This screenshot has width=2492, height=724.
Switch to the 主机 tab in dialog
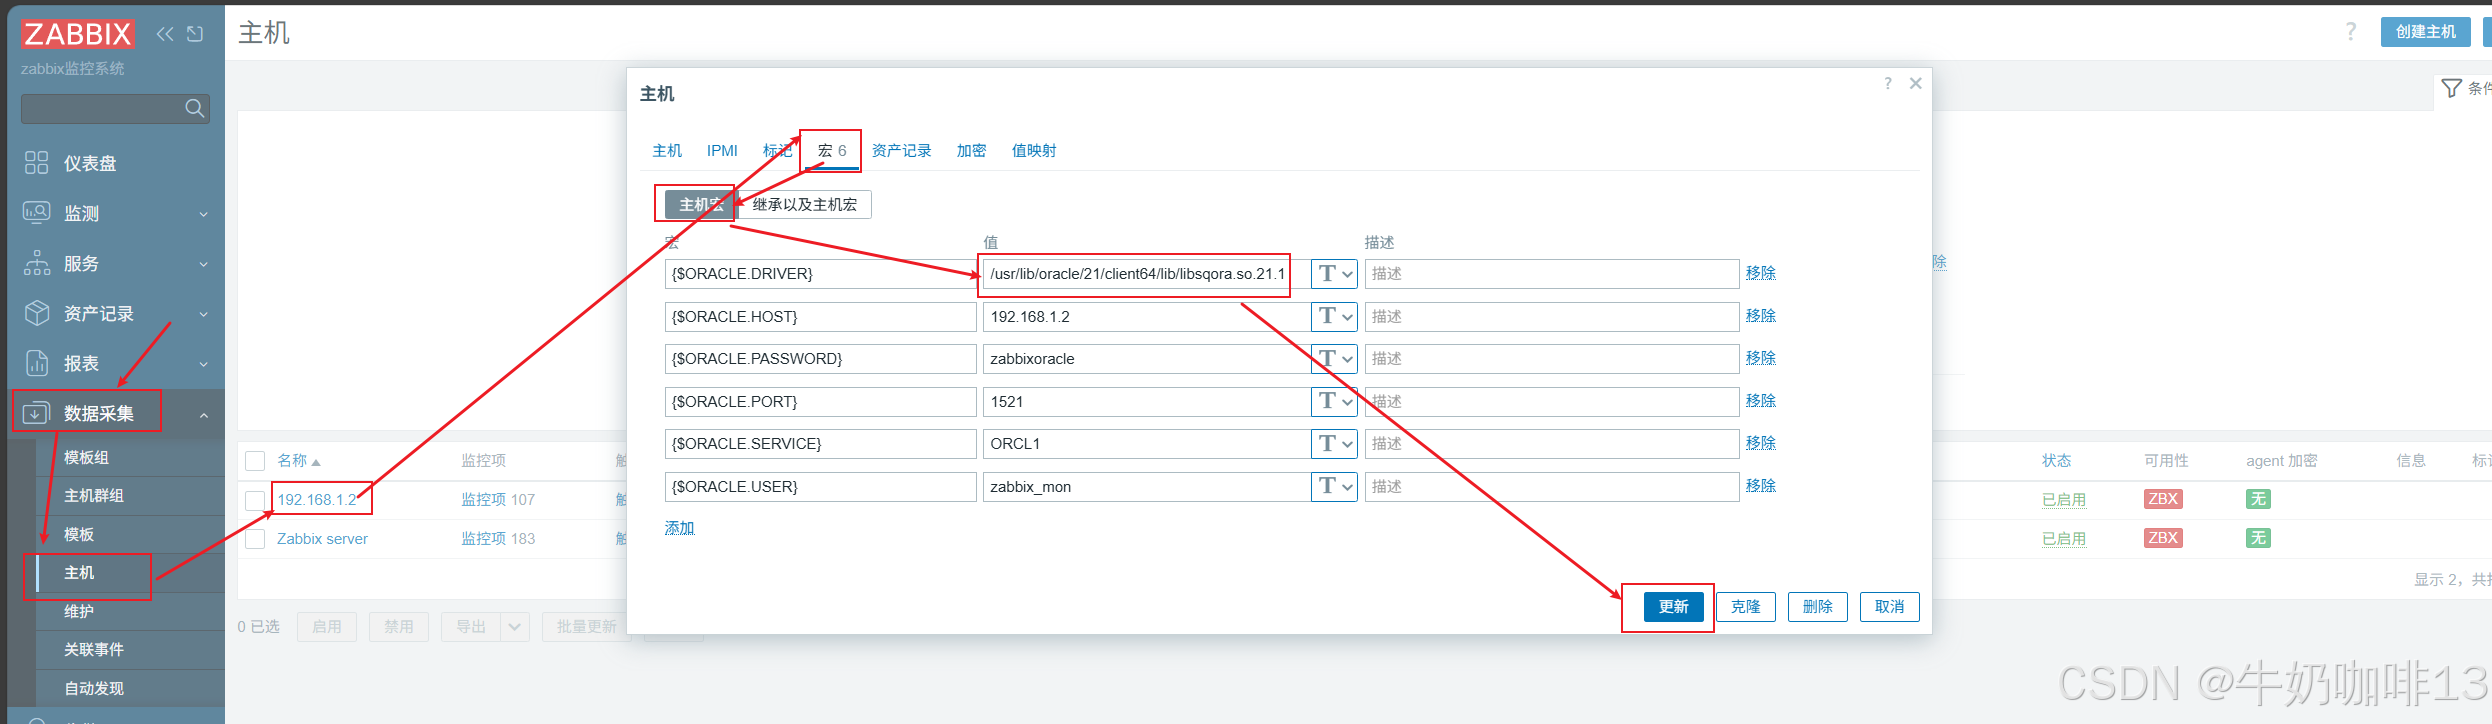point(667,151)
